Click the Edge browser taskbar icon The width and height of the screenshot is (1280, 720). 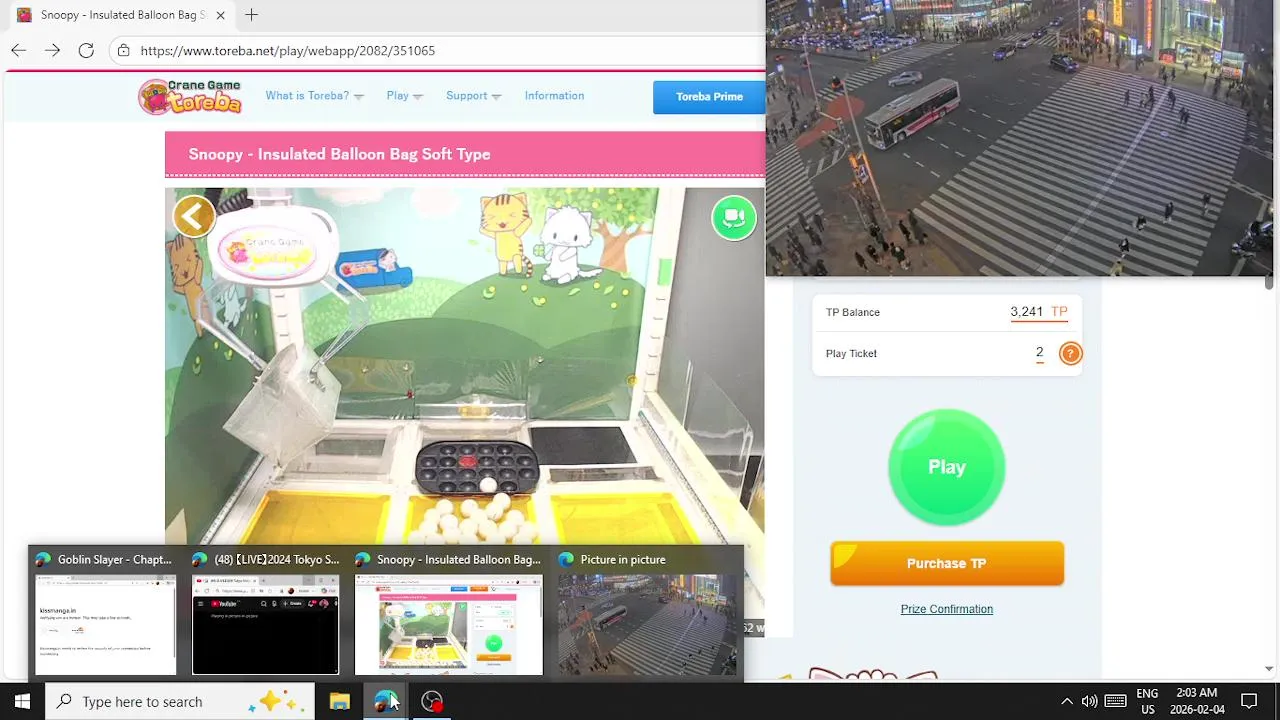[x=386, y=701]
